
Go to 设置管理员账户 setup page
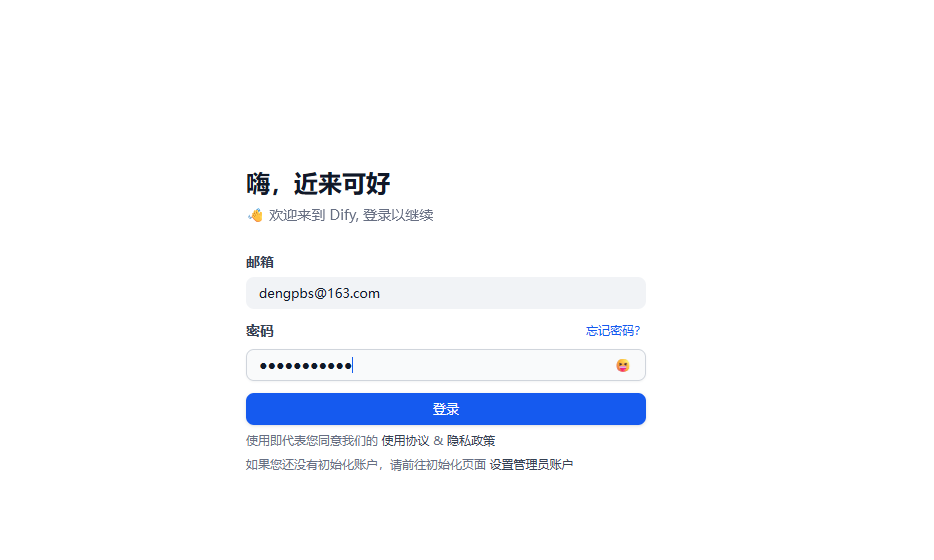tap(531, 465)
